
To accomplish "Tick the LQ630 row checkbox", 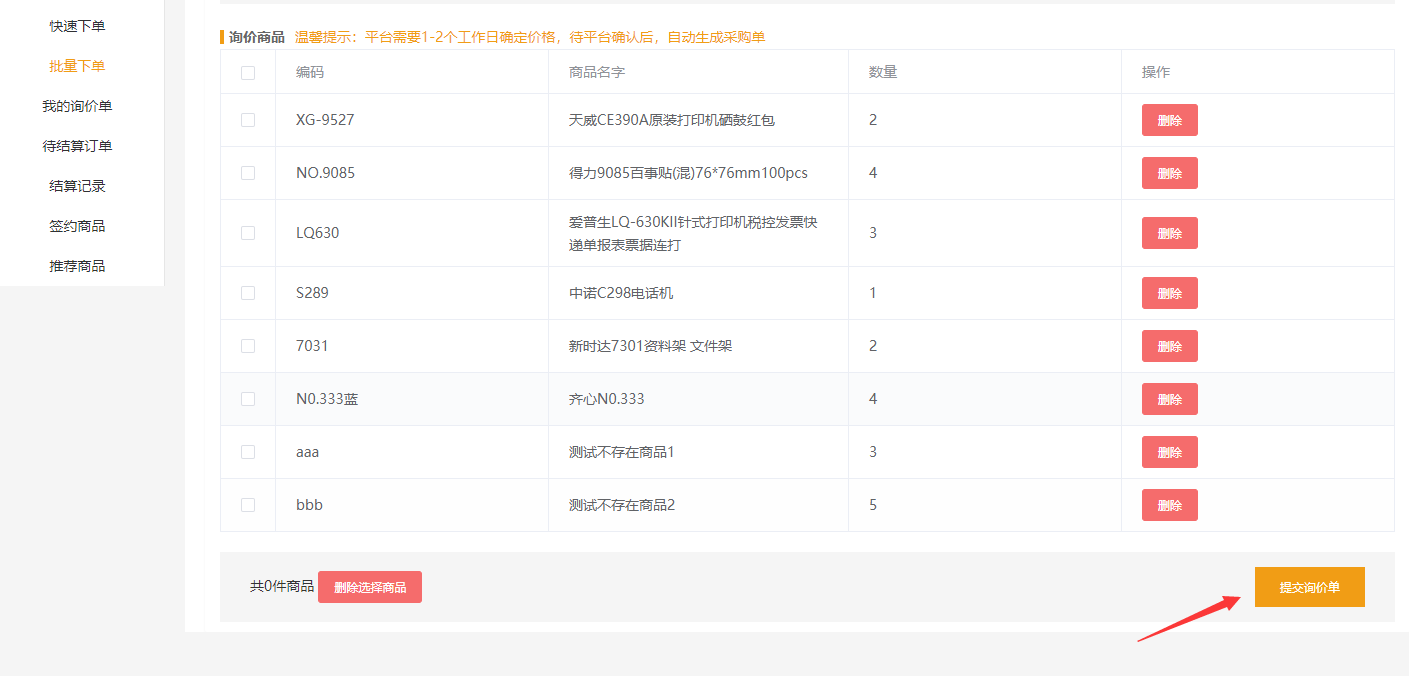I will click(248, 233).
